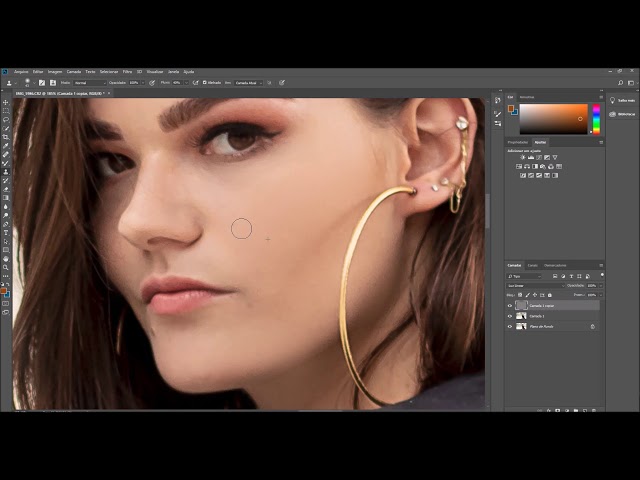Image resolution: width=640 pixels, height=480 pixels.
Task: Open the Imagem menu
Action: [55, 72]
